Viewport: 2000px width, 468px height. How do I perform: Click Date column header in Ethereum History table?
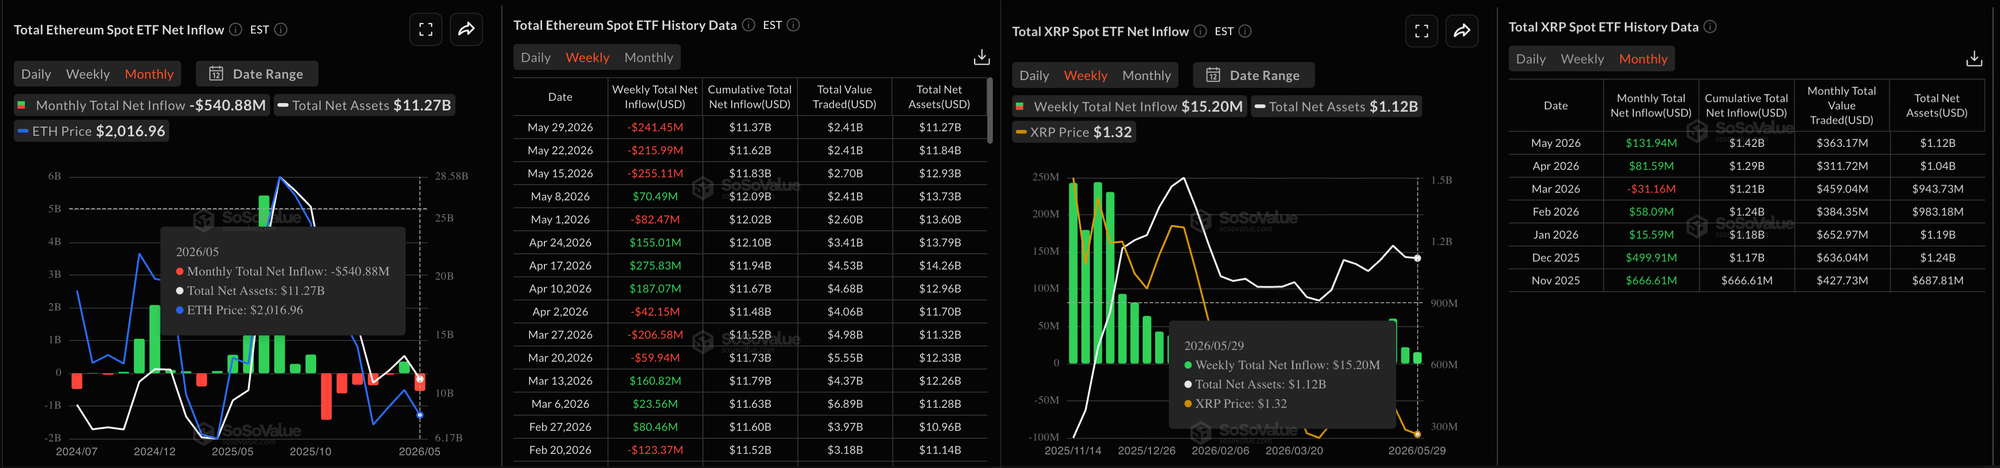coord(560,97)
